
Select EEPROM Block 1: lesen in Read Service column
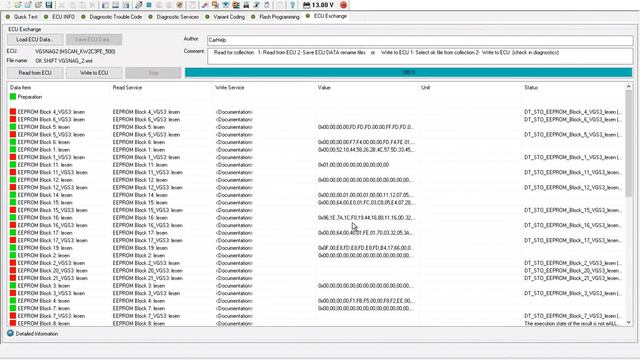(139, 149)
